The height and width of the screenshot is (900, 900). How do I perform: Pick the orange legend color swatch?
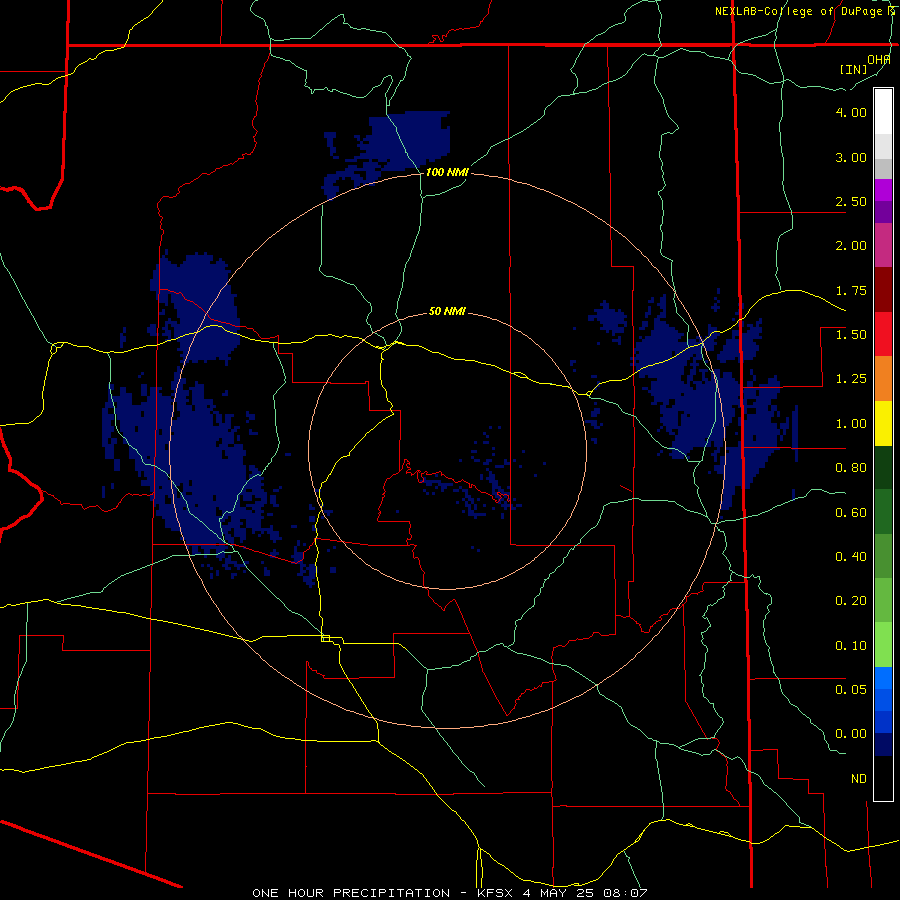(883, 379)
